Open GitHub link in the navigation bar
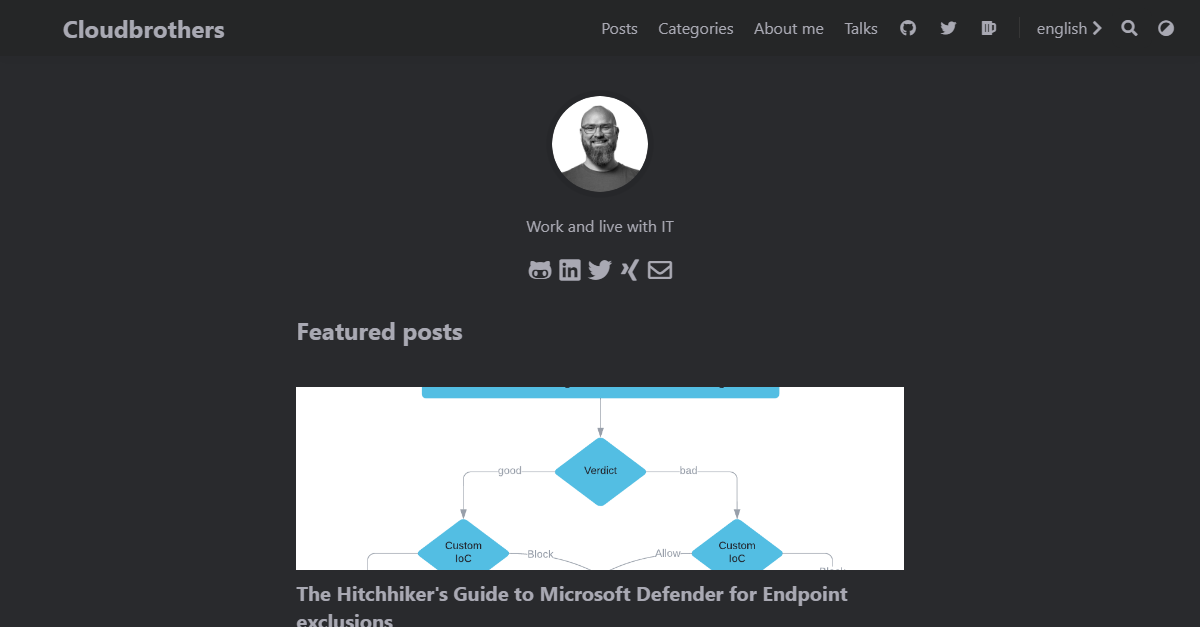This screenshot has width=1200, height=627. 908,28
